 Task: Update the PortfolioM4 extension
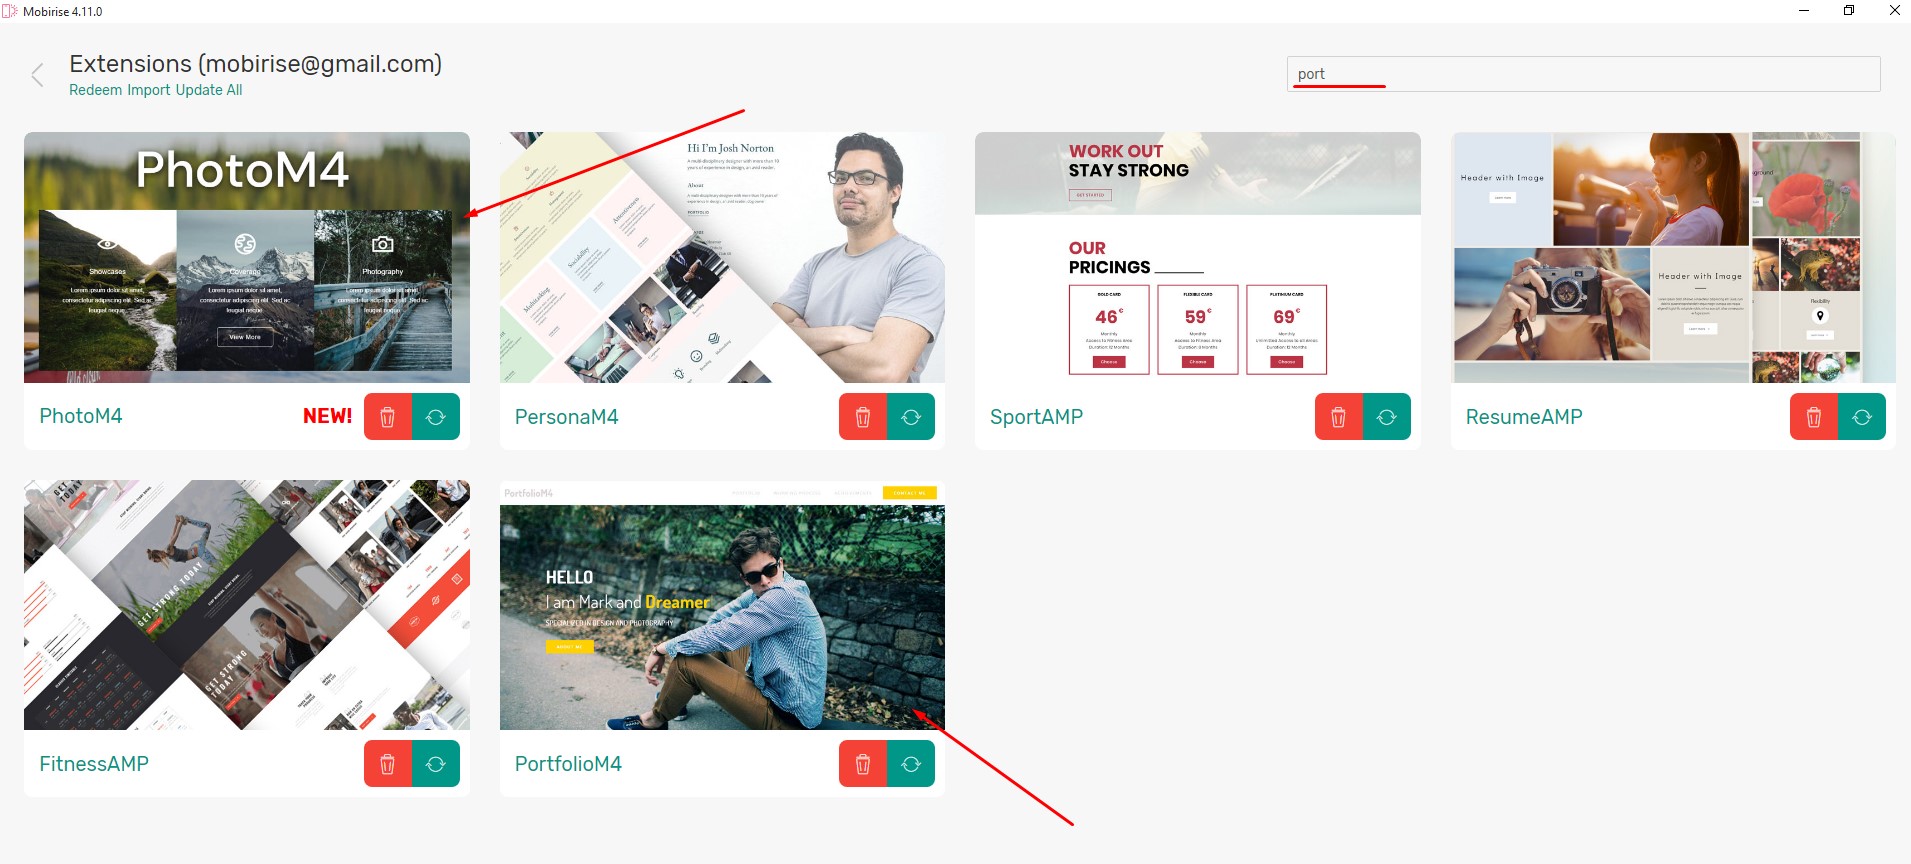(x=911, y=764)
